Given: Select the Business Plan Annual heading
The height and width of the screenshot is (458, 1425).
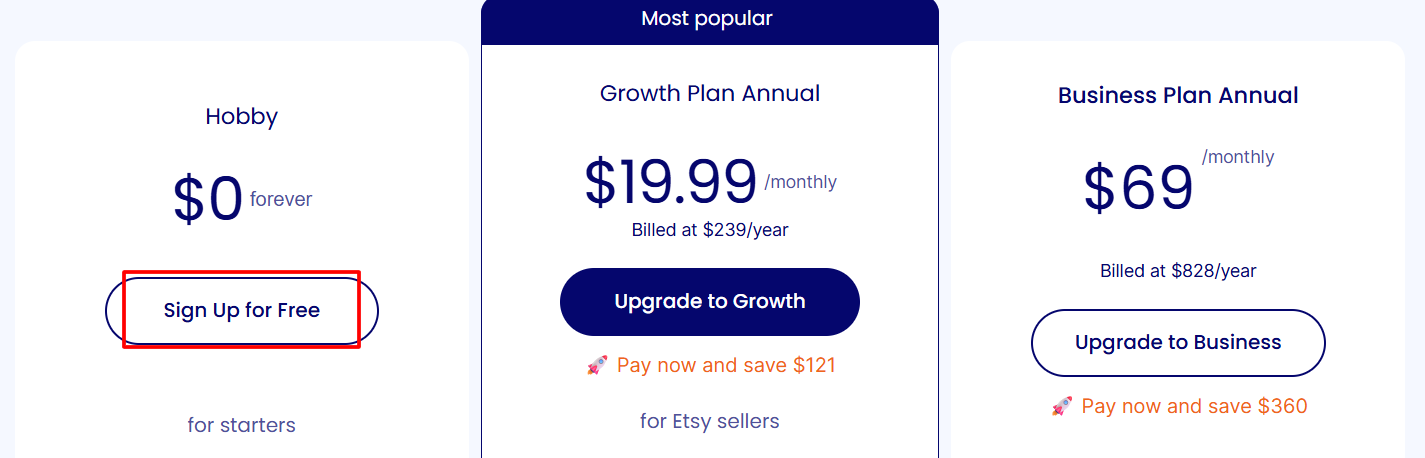Looking at the screenshot, I should tap(1178, 96).
